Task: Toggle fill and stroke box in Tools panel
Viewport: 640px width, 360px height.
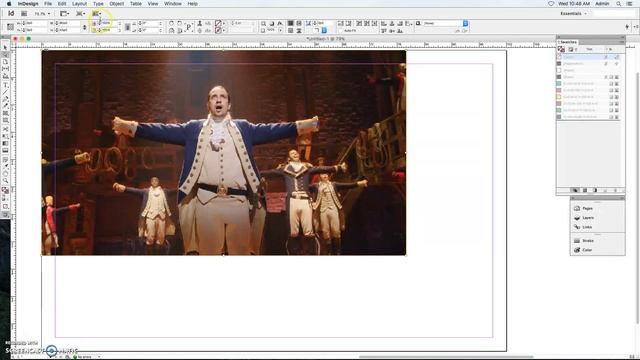Action: point(5,190)
